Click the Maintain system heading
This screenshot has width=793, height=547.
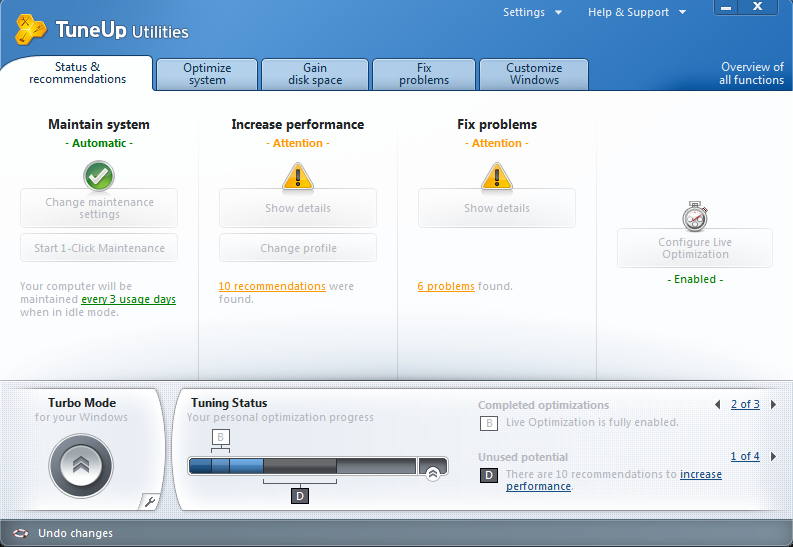(x=99, y=124)
